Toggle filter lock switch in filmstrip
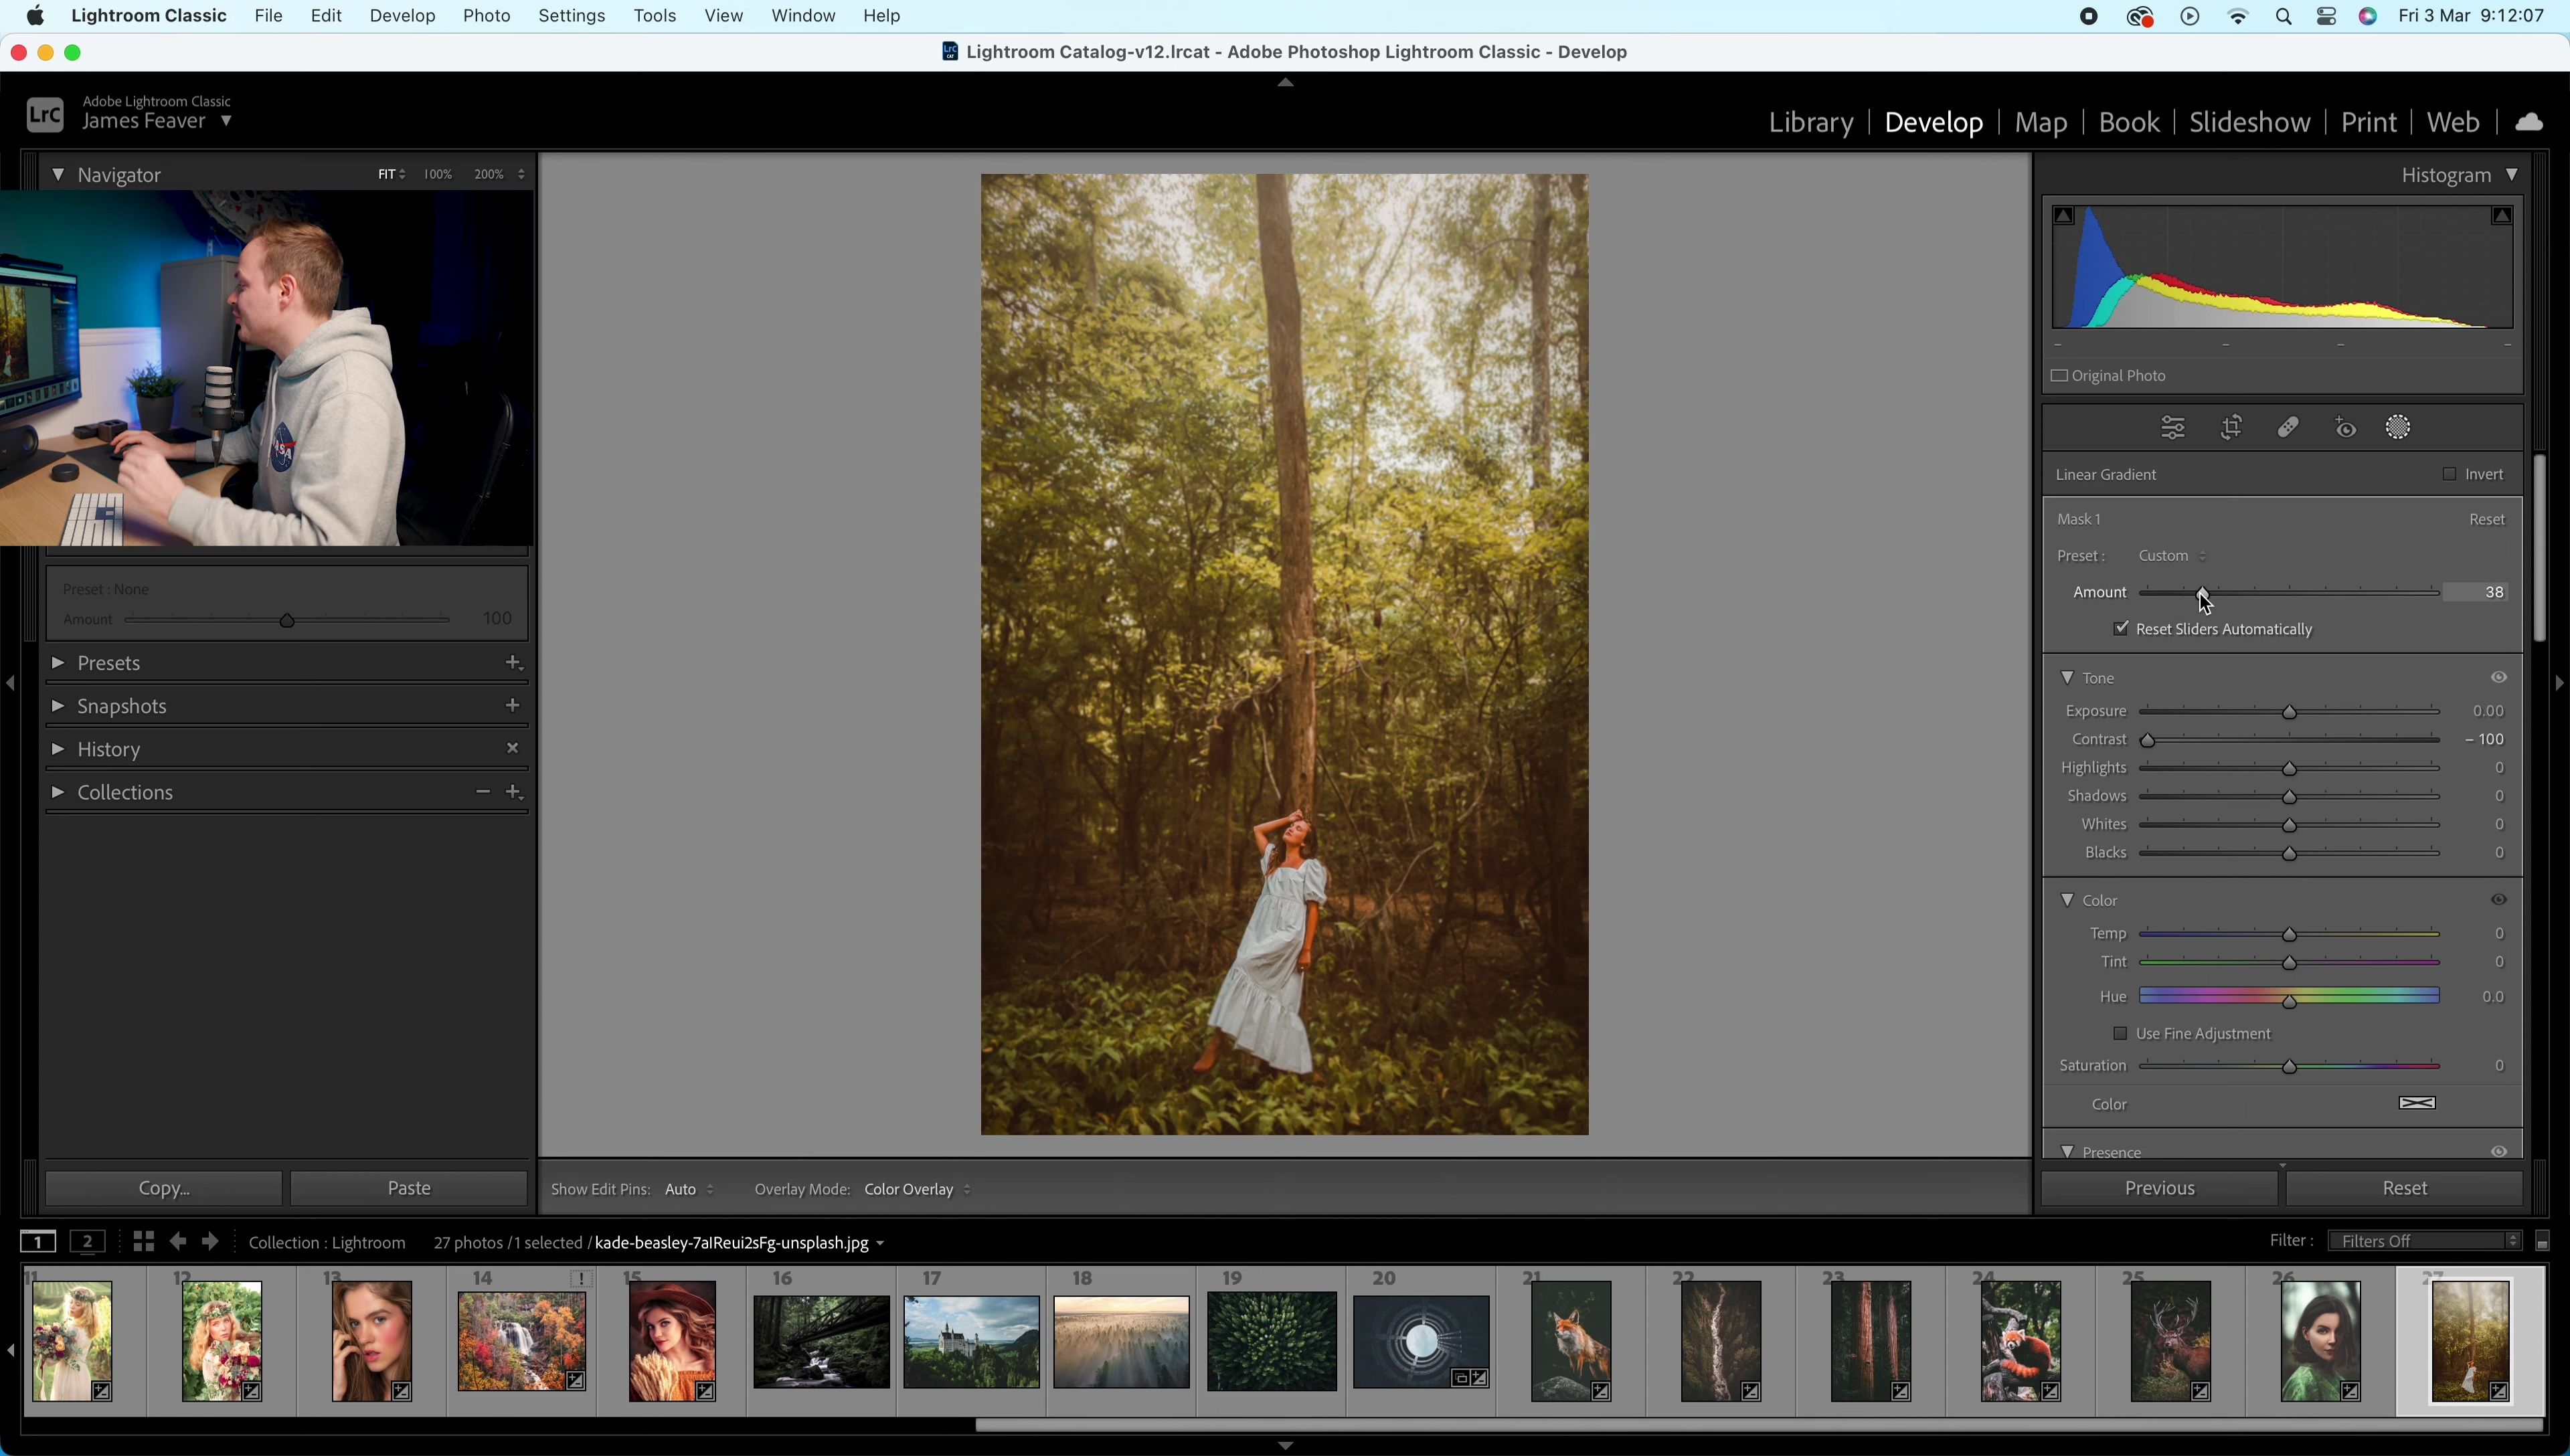 point(2542,1242)
